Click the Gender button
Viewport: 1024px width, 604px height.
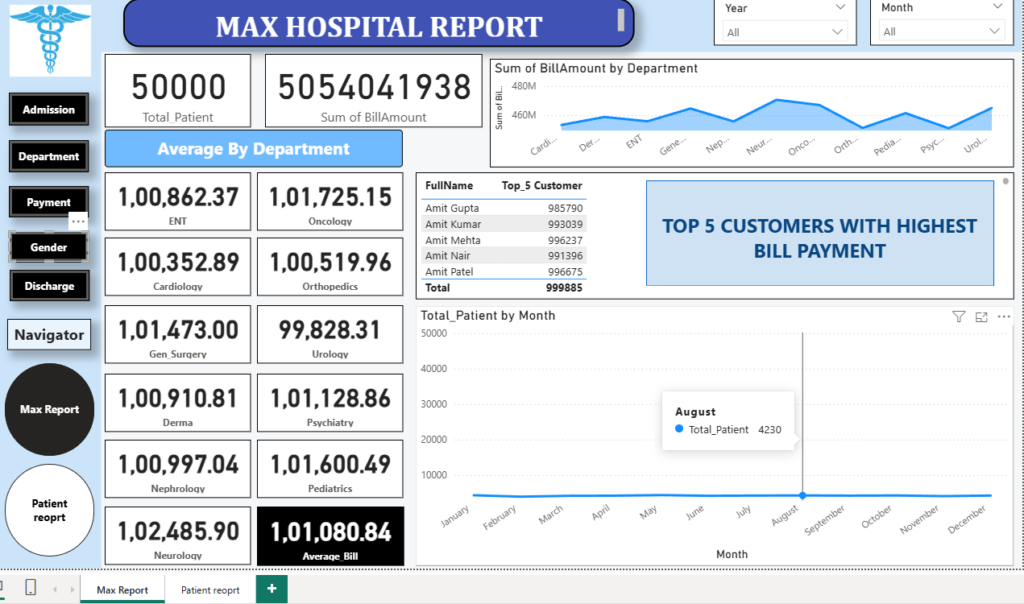click(49, 247)
